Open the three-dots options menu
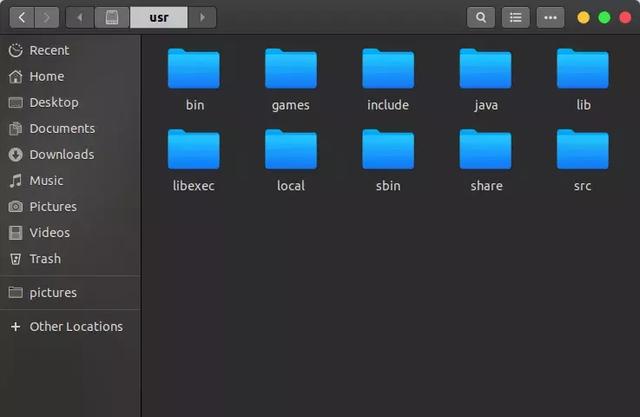The image size is (640, 417). click(550, 17)
